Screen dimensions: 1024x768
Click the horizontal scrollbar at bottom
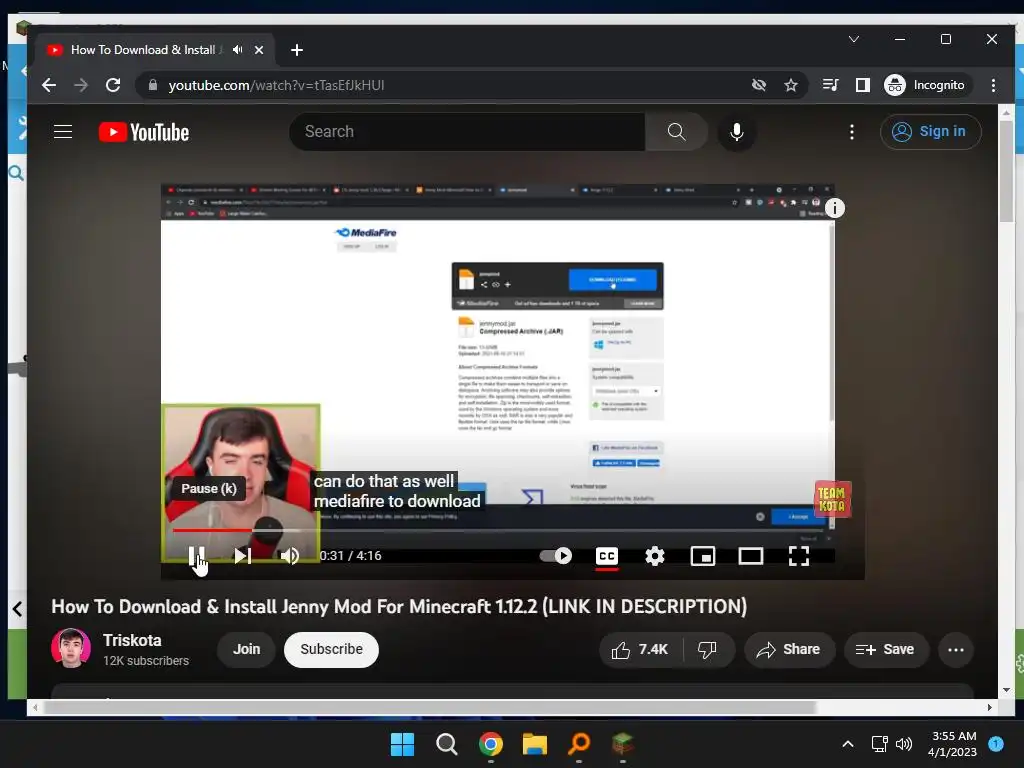click(x=430, y=707)
